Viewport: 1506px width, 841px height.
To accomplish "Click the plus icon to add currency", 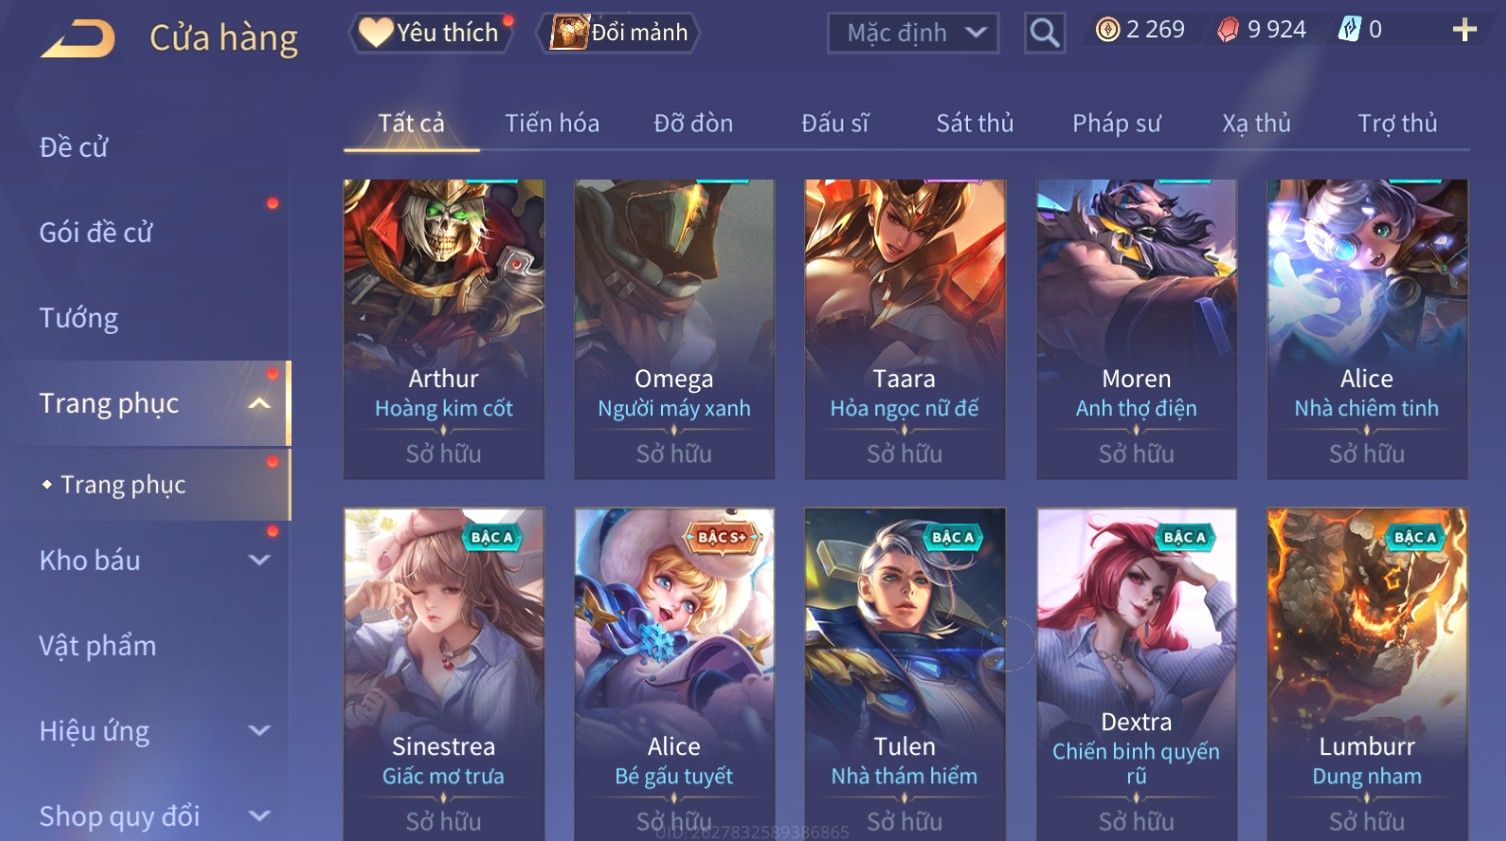I will tap(1464, 30).
